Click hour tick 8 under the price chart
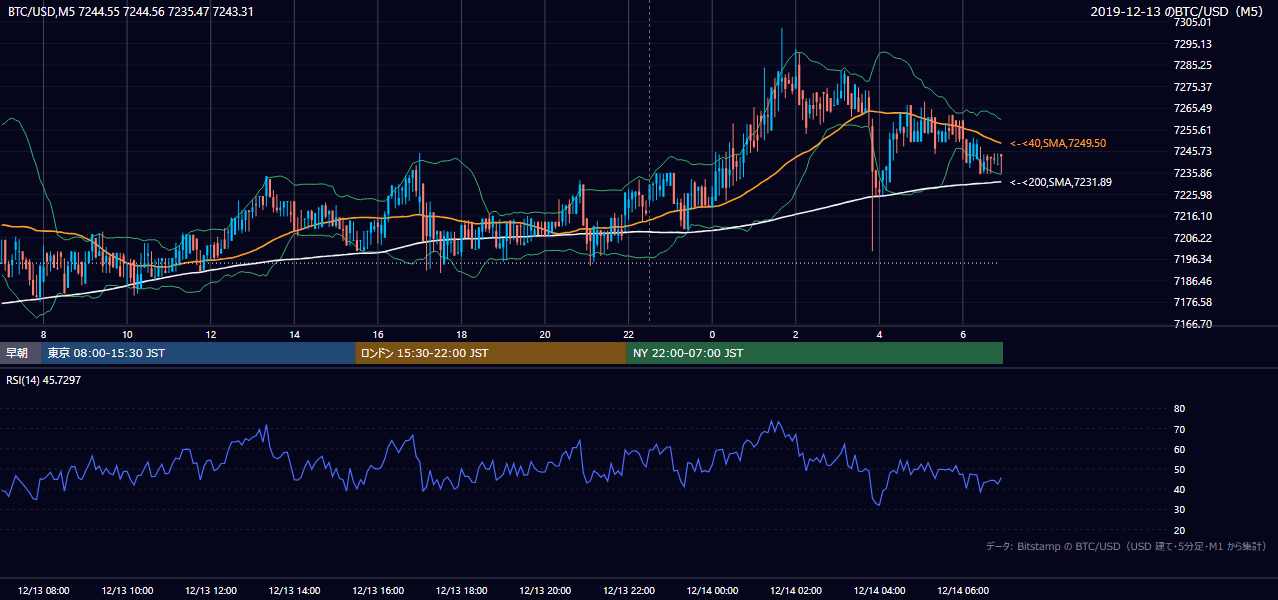The image size is (1278, 600). pos(43,334)
